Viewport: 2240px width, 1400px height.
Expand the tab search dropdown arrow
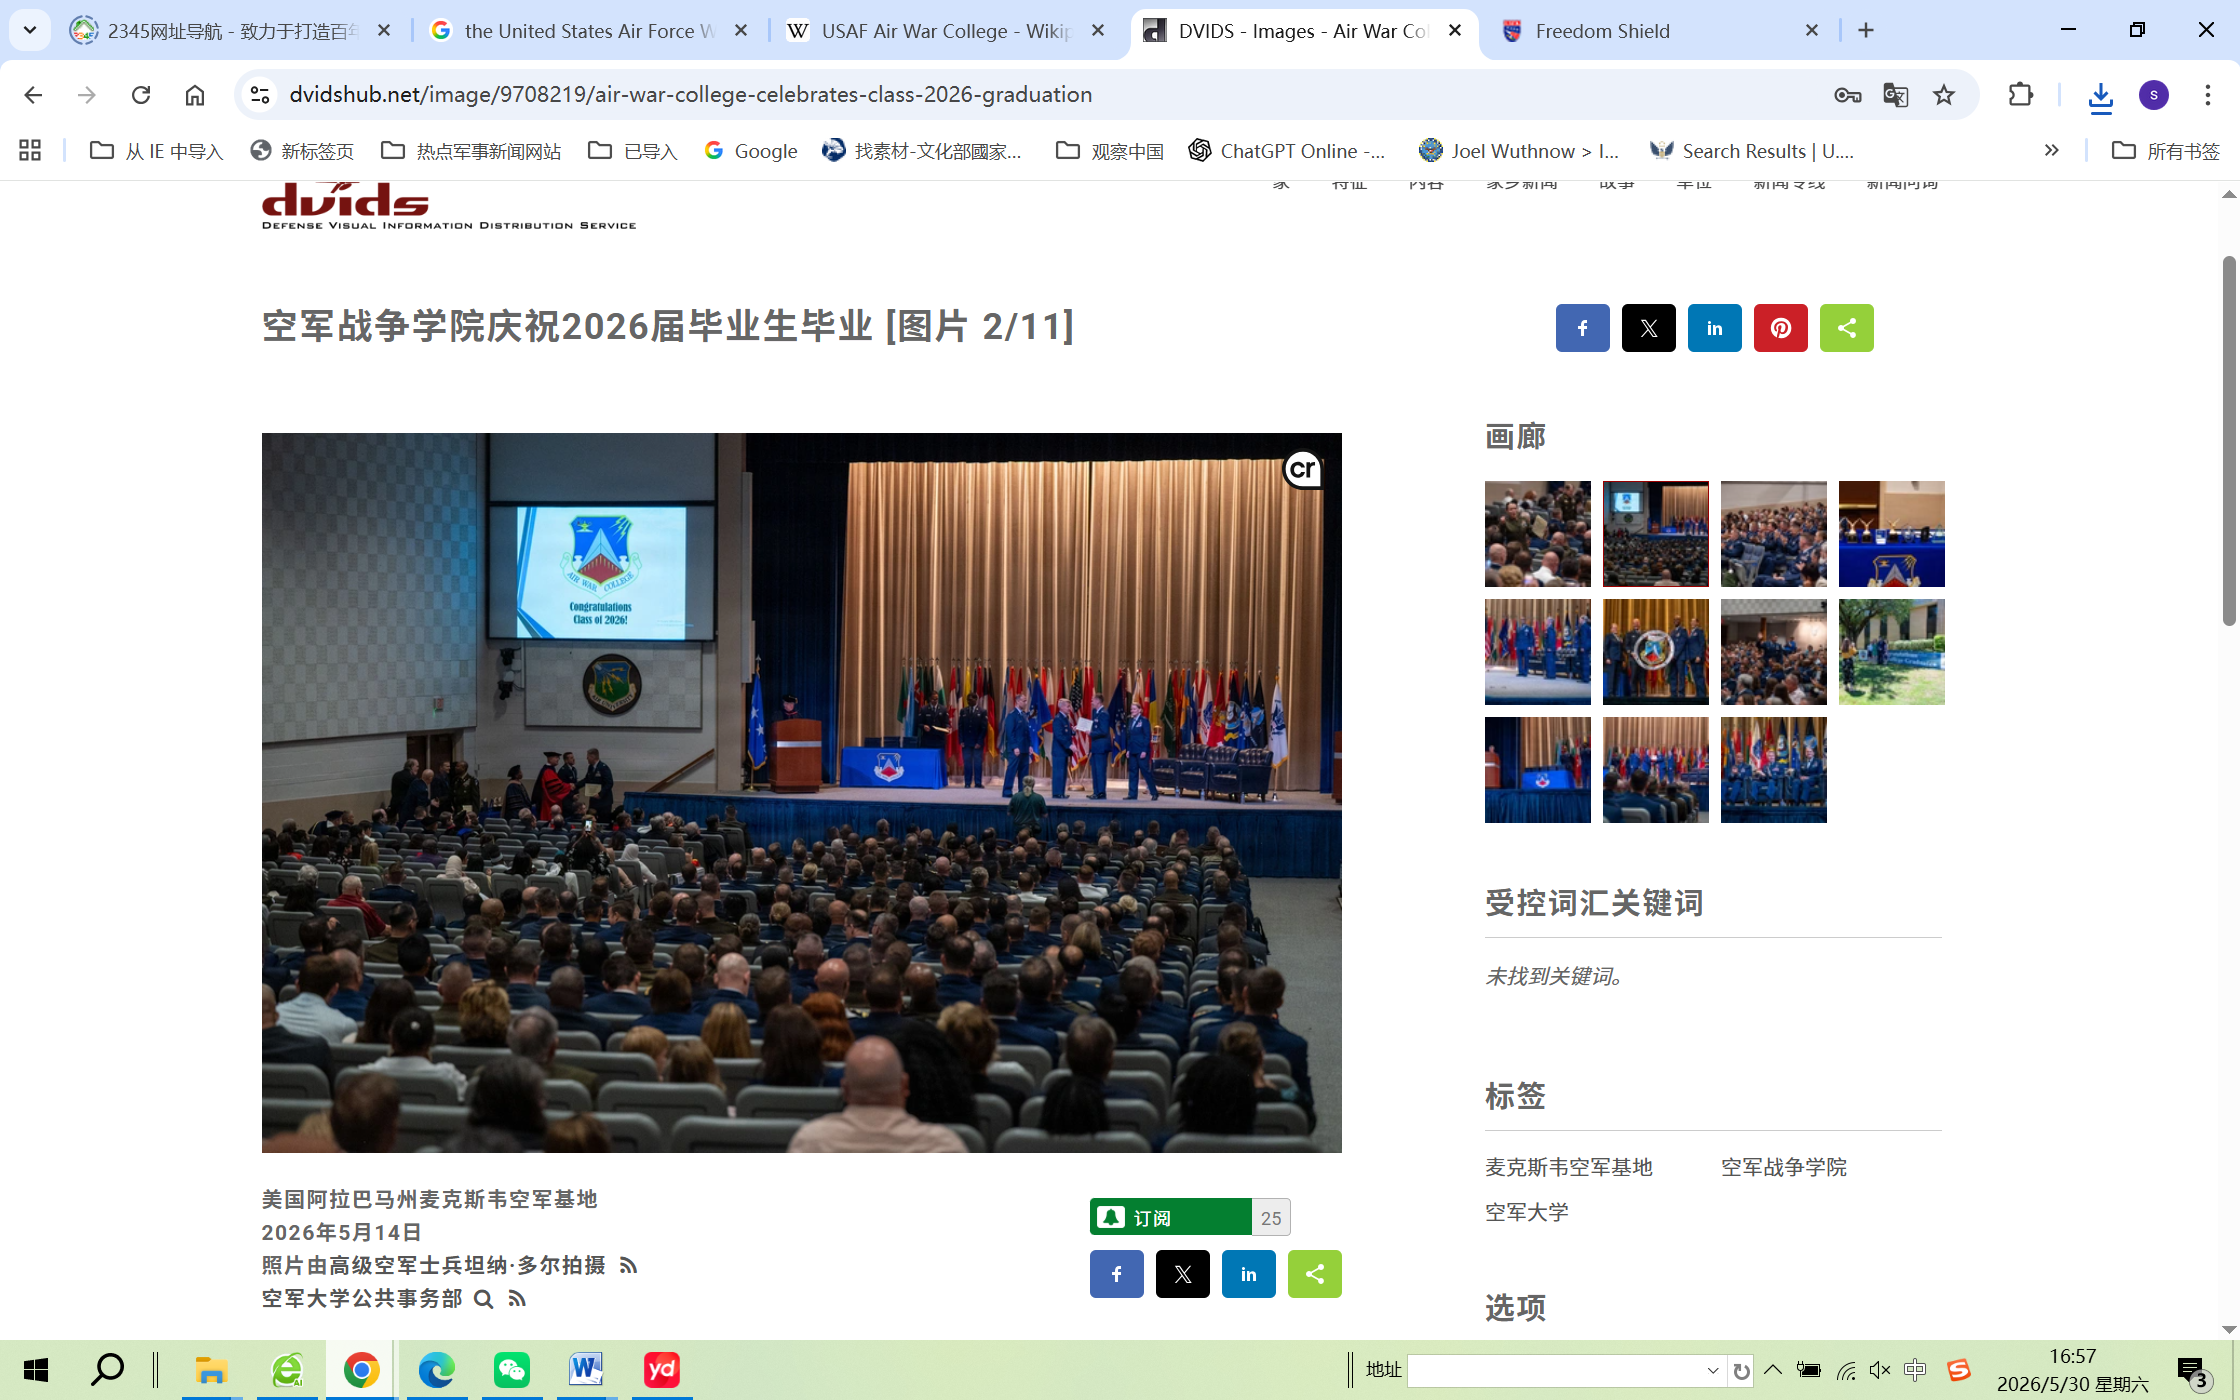pyautogui.click(x=29, y=30)
